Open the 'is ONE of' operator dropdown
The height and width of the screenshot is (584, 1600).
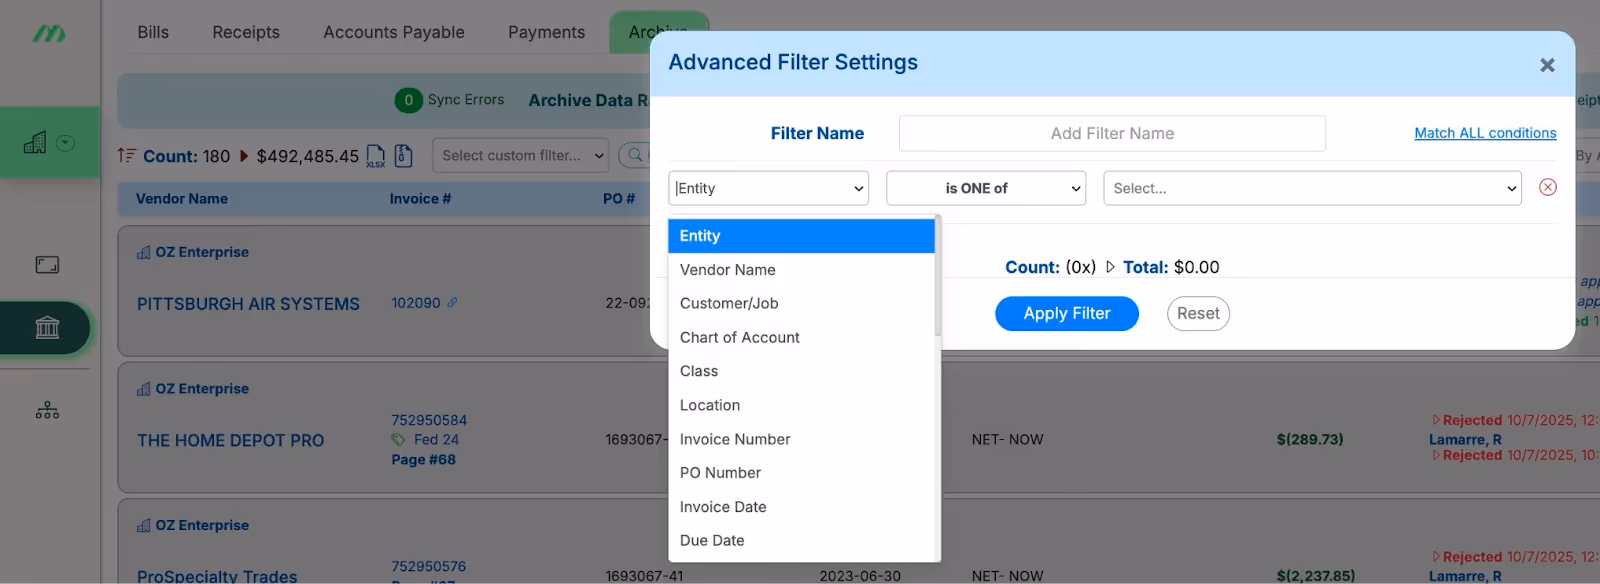click(x=986, y=188)
